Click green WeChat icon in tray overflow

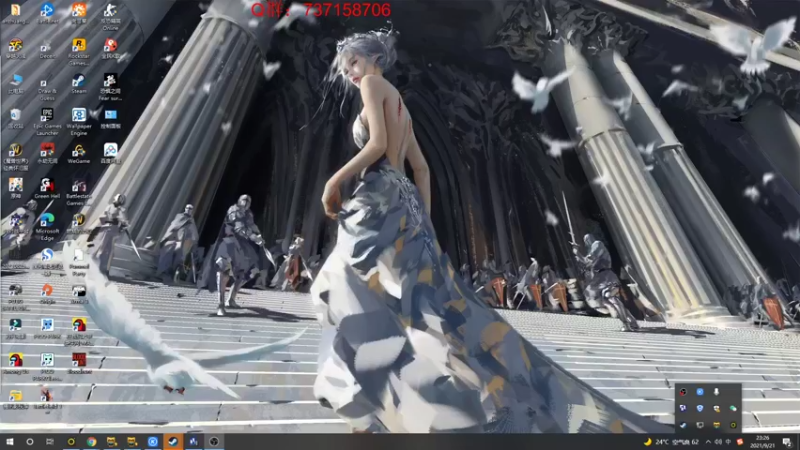(x=733, y=408)
